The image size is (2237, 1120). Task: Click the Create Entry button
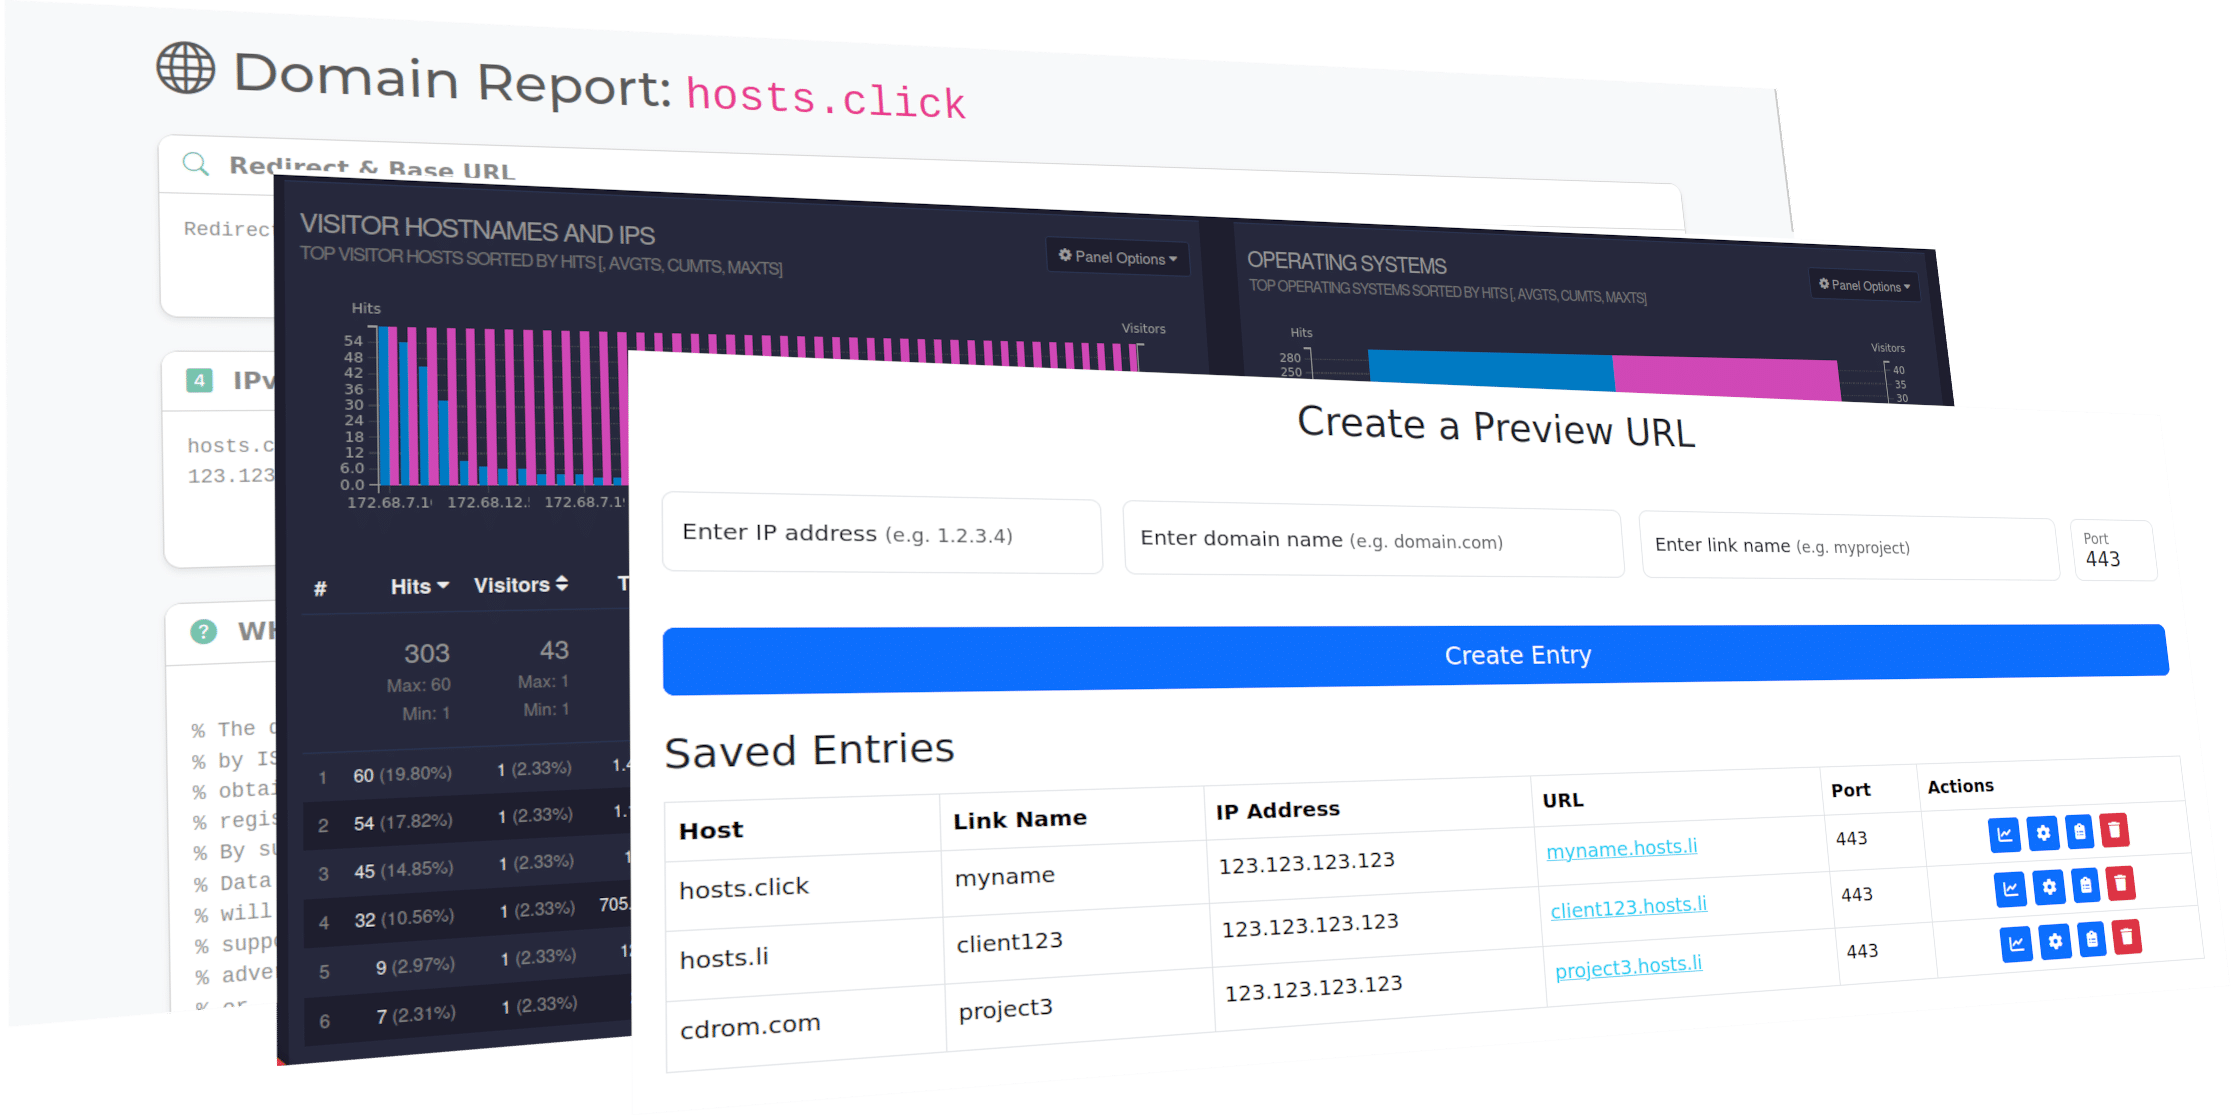[1416, 658]
